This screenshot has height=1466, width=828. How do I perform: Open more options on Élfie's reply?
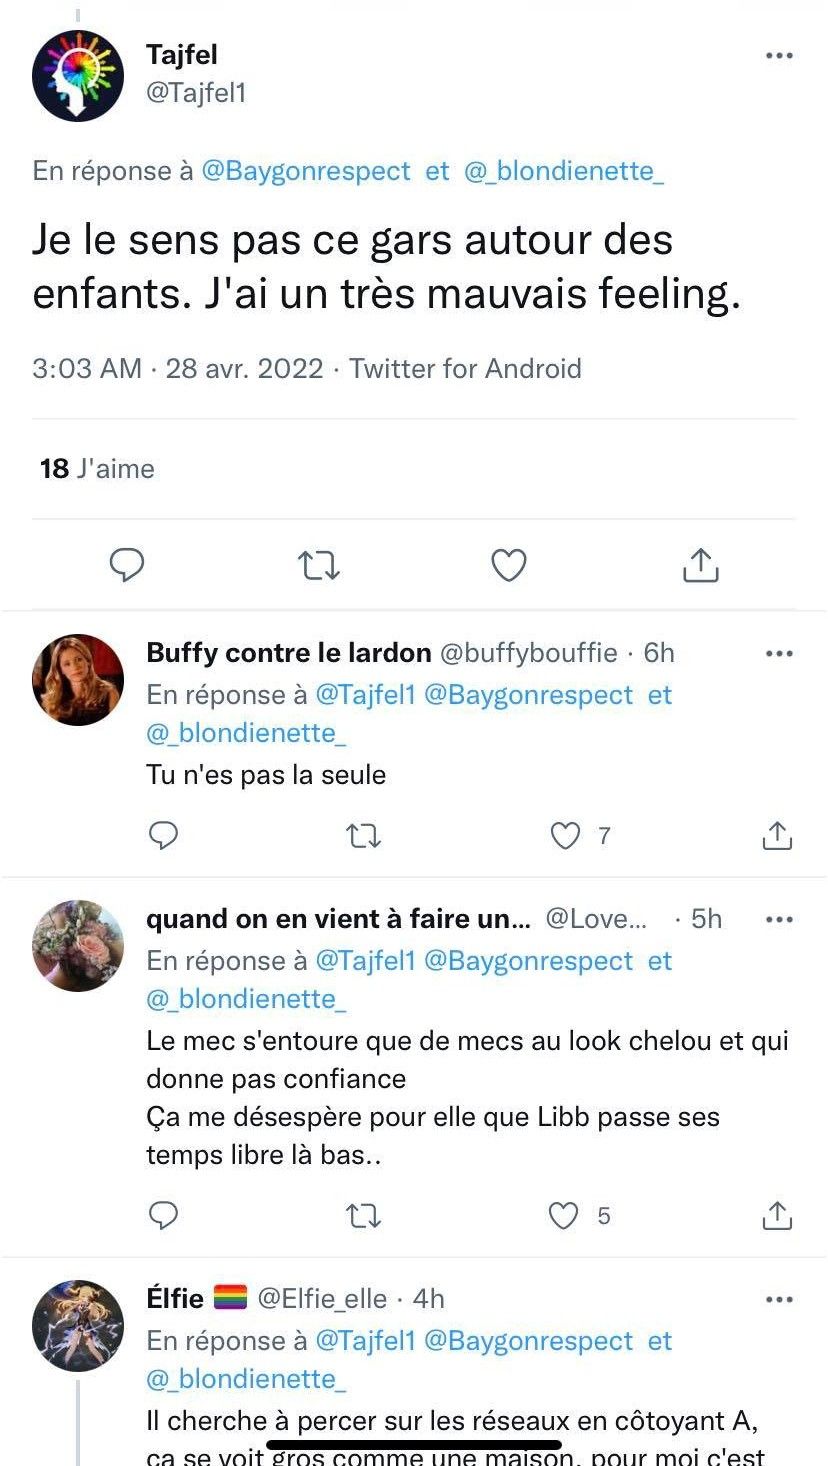[779, 1299]
